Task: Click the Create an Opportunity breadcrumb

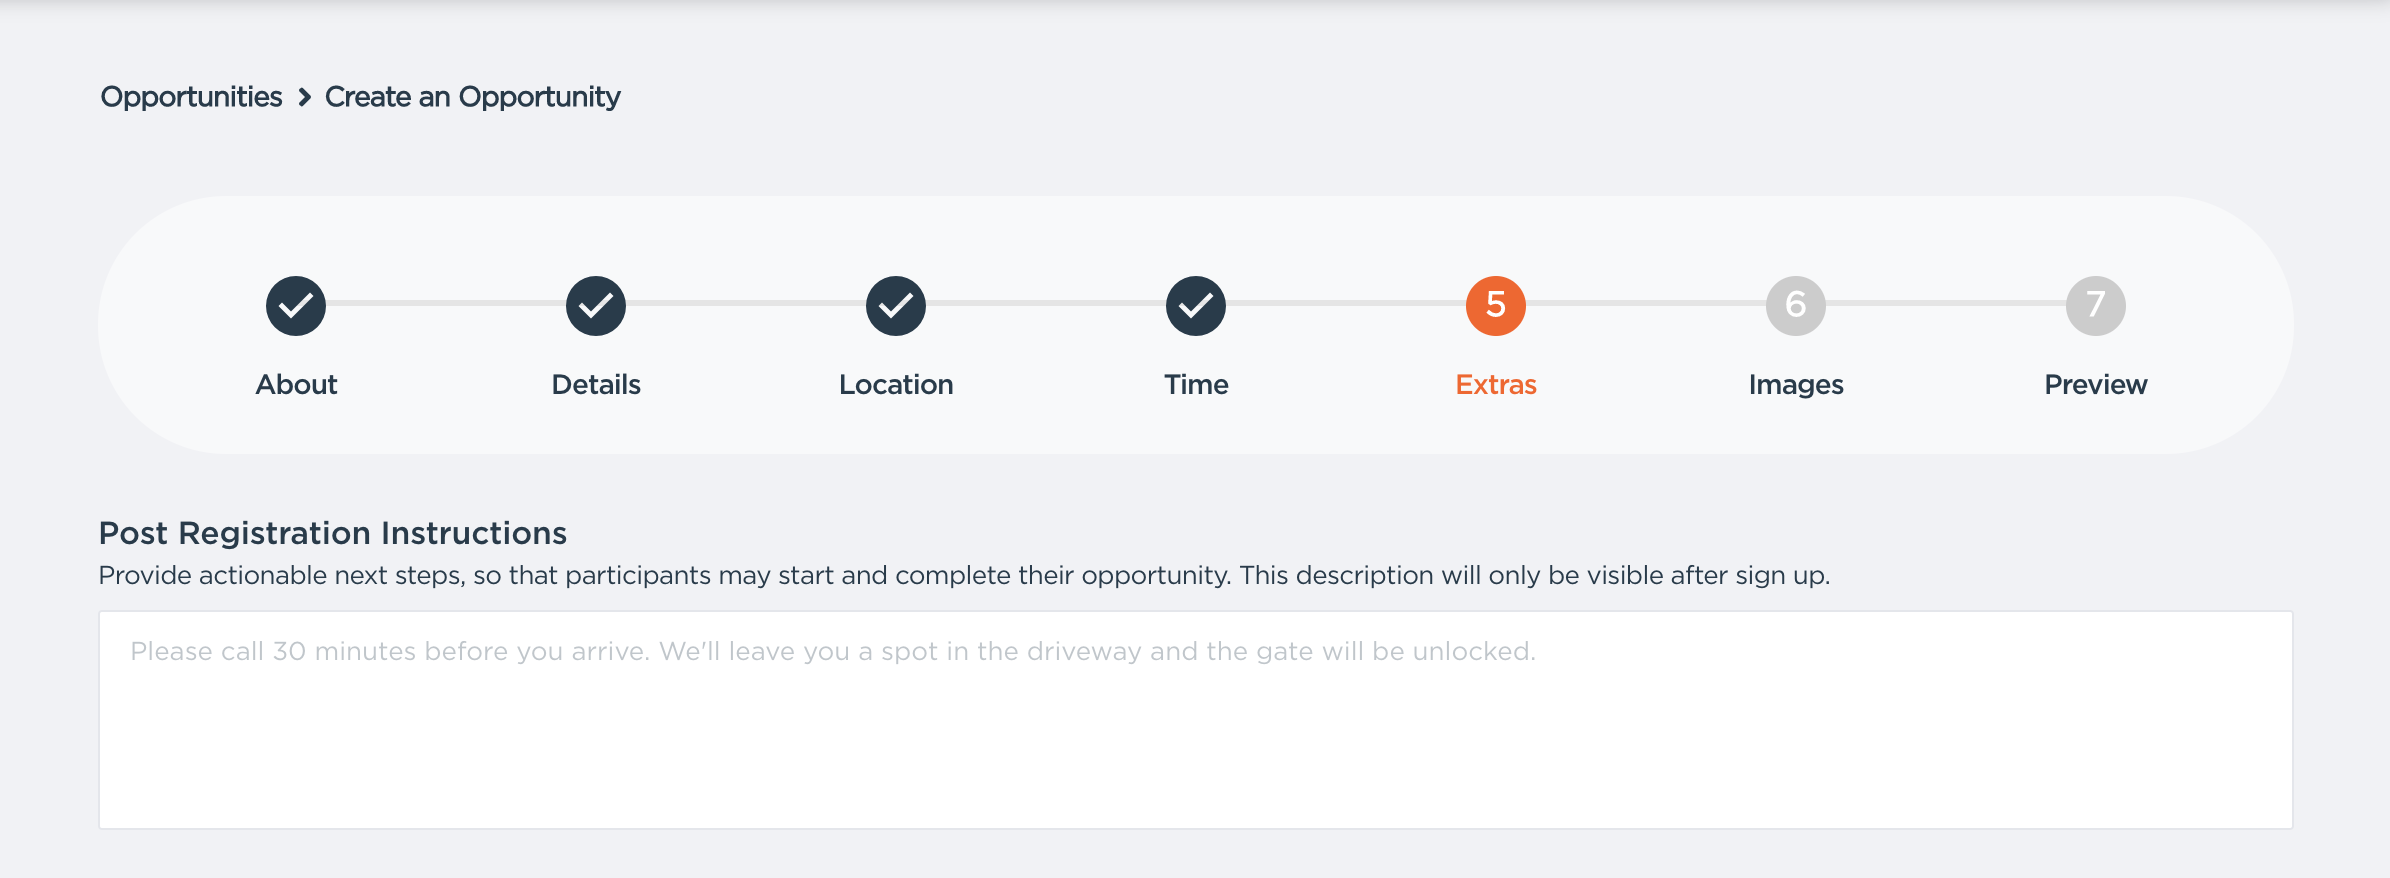Action: click(472, 97)
